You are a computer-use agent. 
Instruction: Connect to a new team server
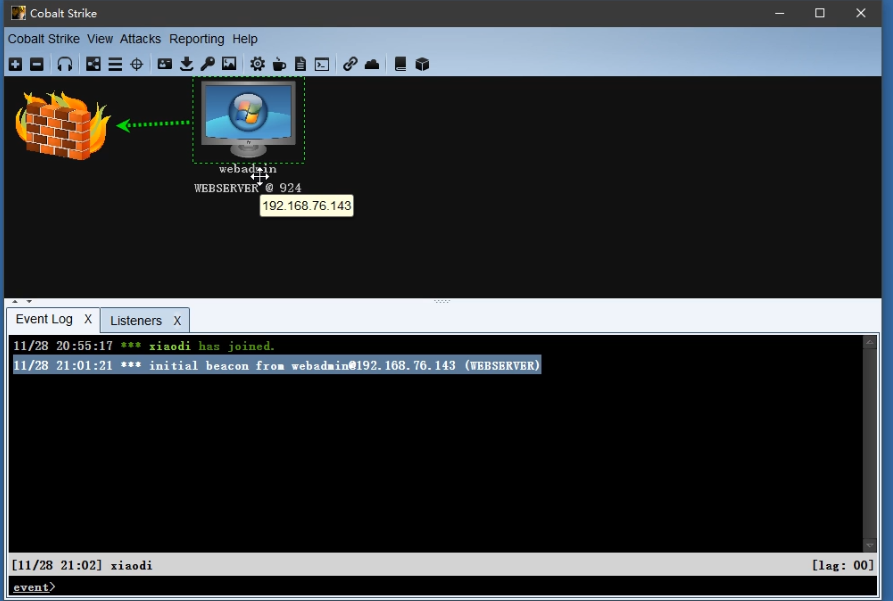[15, 64]
